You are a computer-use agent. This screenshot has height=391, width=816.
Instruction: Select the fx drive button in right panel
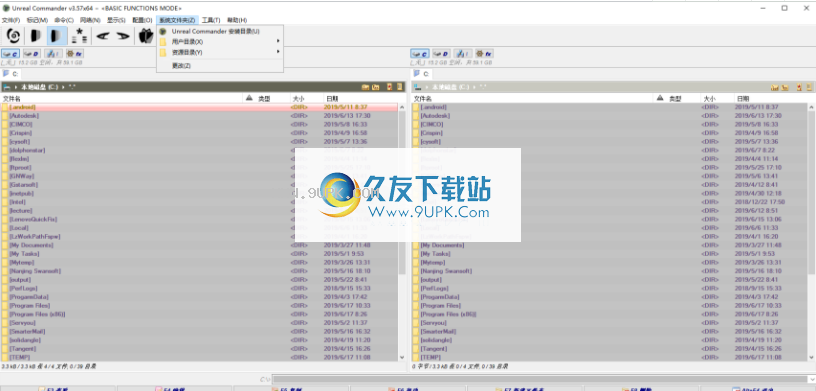pos(484,54)
